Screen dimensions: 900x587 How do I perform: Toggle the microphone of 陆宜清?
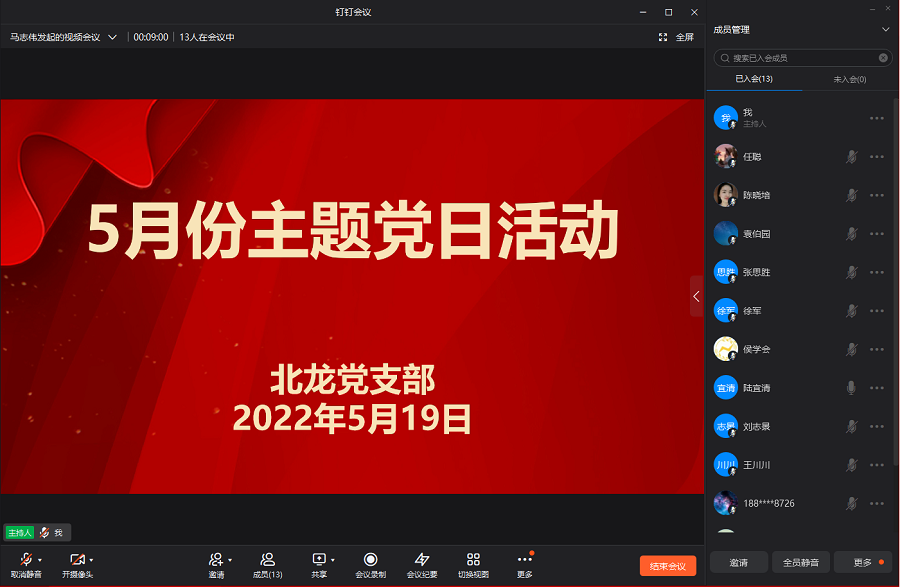(x=851, y=388)
